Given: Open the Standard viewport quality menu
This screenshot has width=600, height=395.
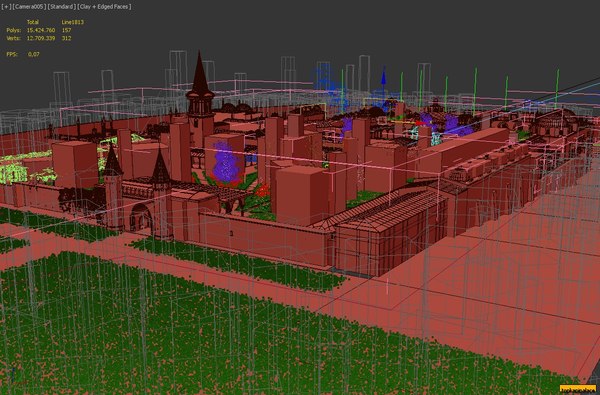Looking at the screenshot, I should tap(62, 7).
